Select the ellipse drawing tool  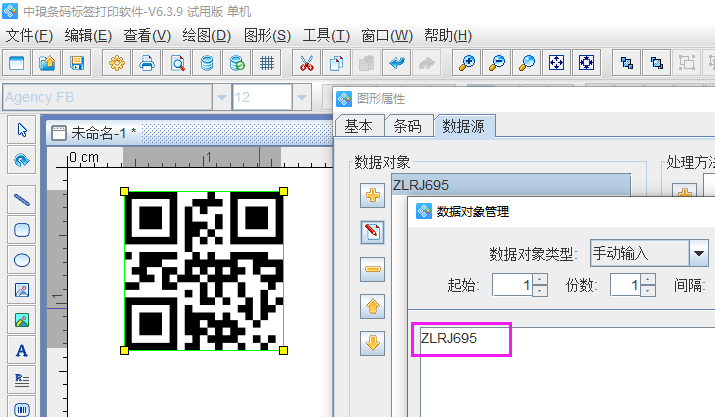pos(21,260)
